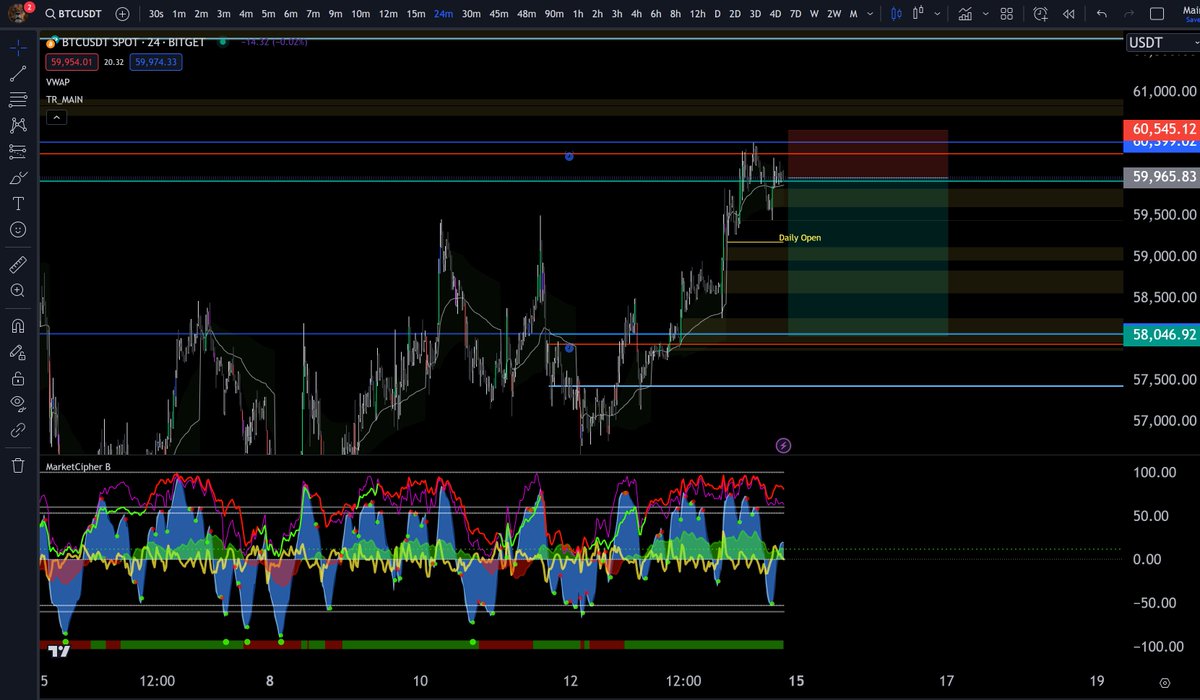The image size is (1200, 700).
Task: Switch to the 90m timeframe
Action: (553, 14)
